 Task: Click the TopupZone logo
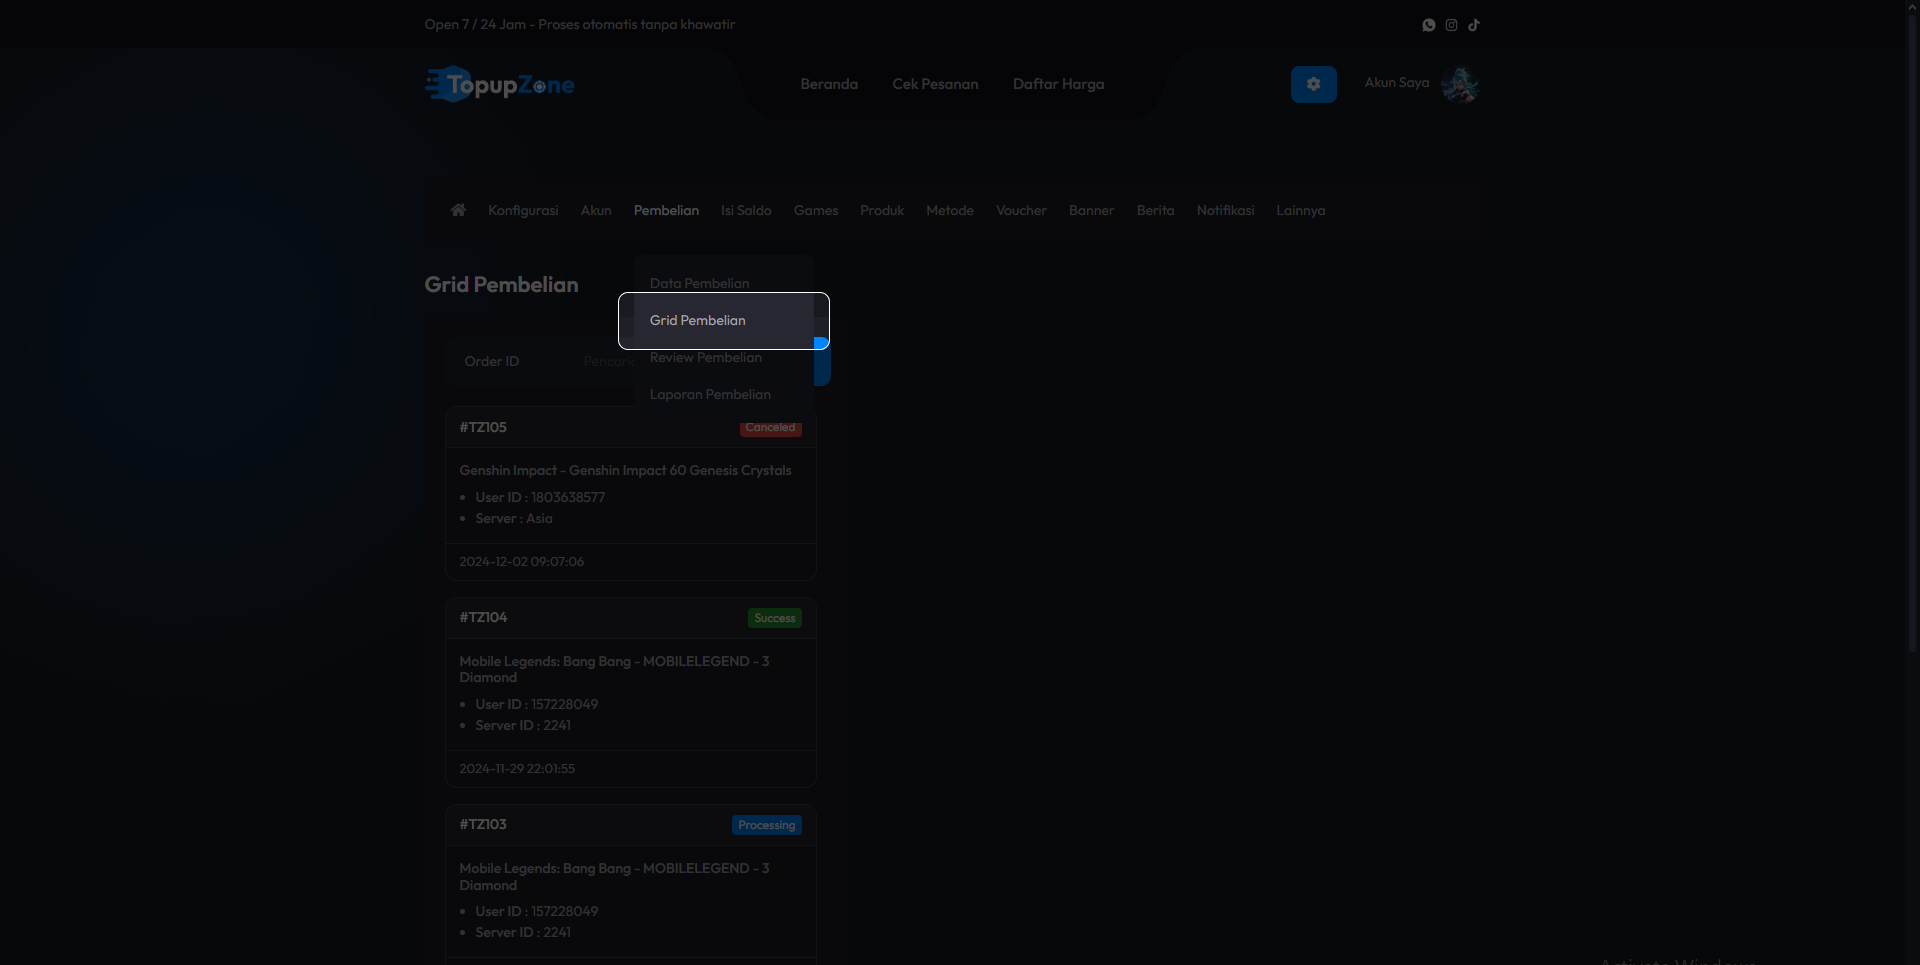500,85
